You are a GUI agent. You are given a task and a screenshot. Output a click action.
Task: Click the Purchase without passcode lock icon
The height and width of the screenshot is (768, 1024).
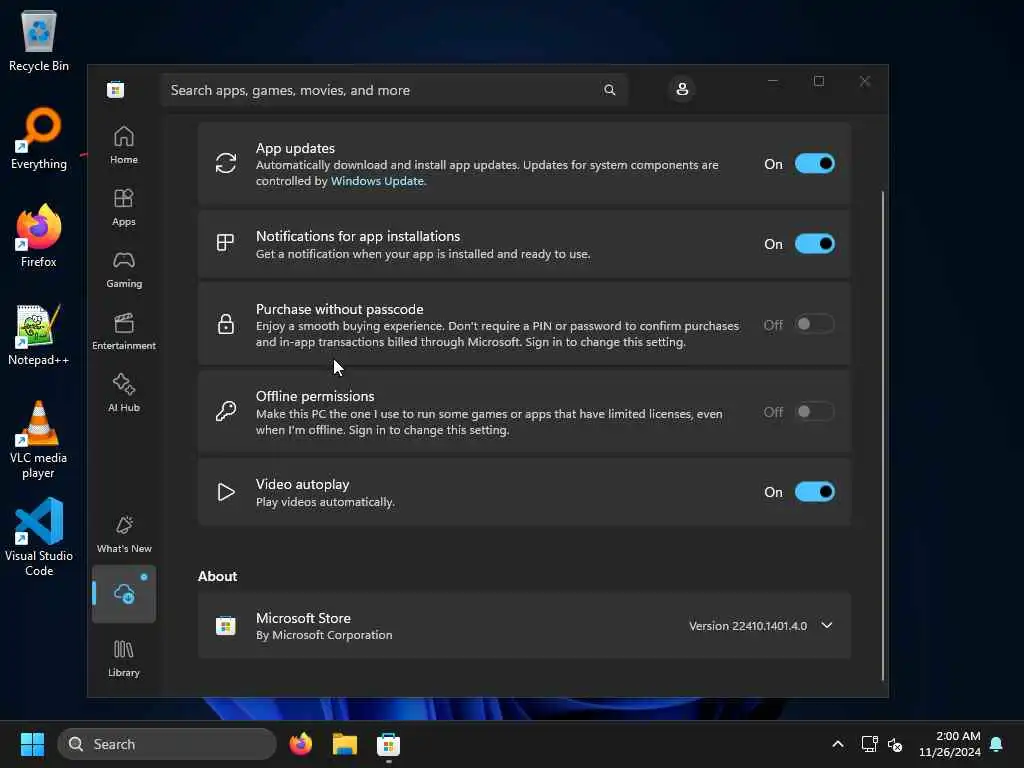(x=226, y=324)
